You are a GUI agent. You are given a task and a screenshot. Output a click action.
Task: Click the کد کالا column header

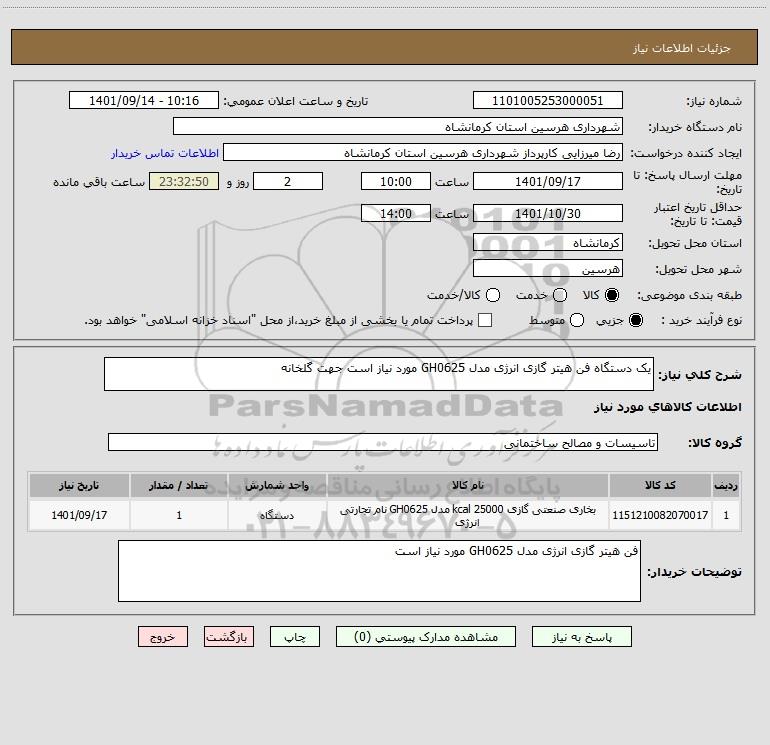660,485
